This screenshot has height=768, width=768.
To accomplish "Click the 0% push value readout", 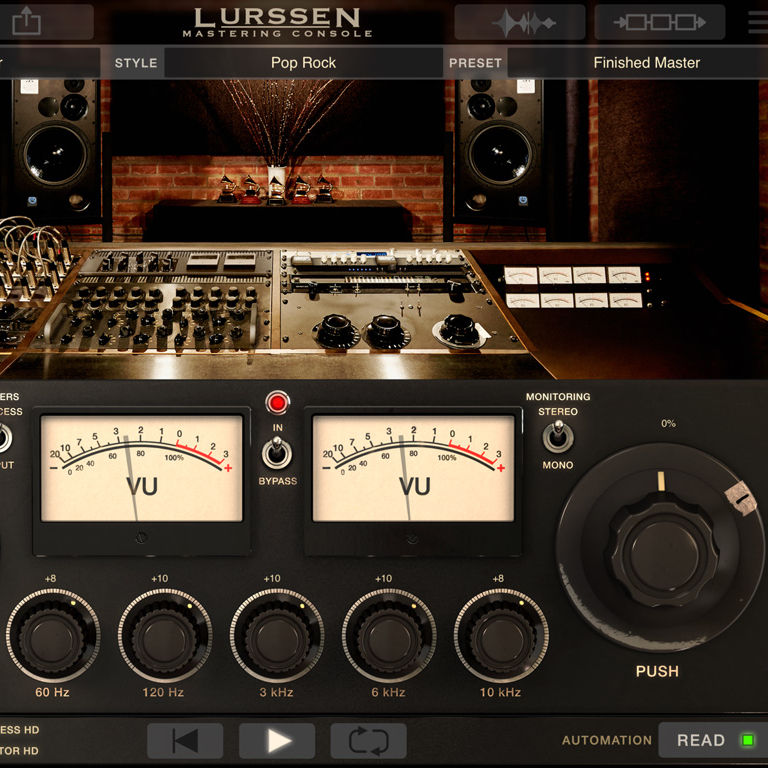I will coord(668,423).
